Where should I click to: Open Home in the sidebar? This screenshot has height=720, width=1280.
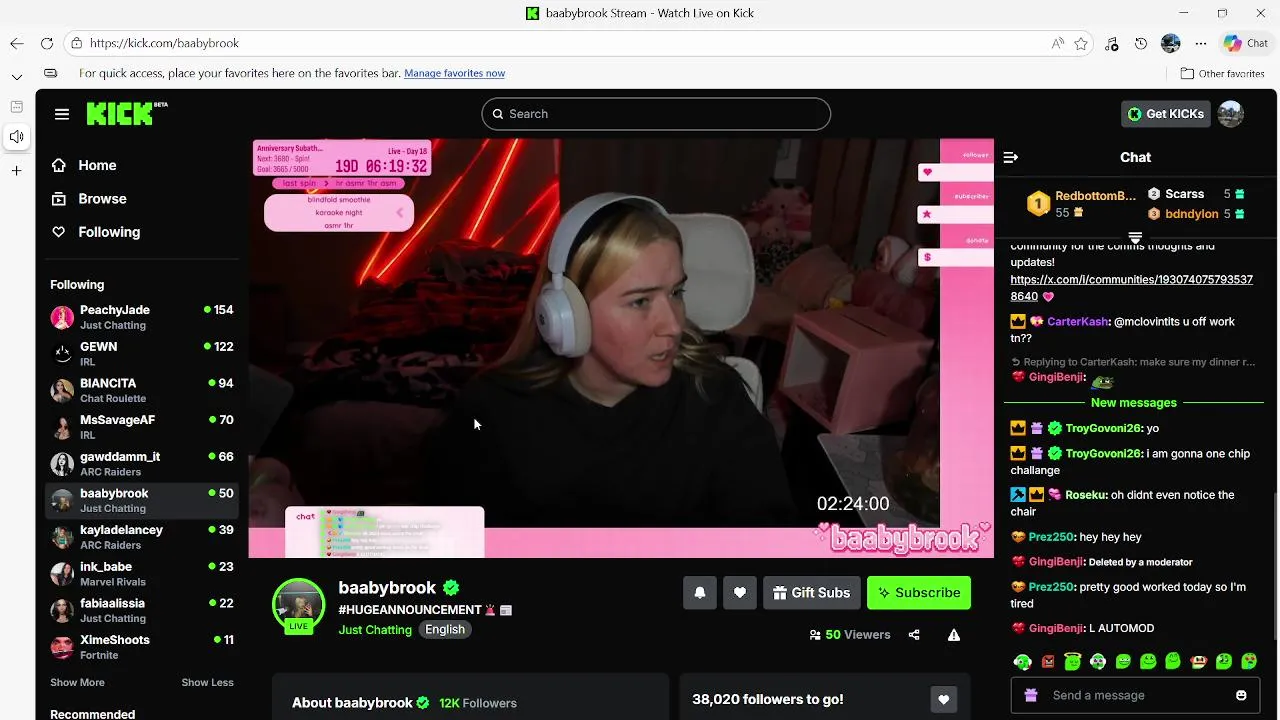(x=97, y=165)
